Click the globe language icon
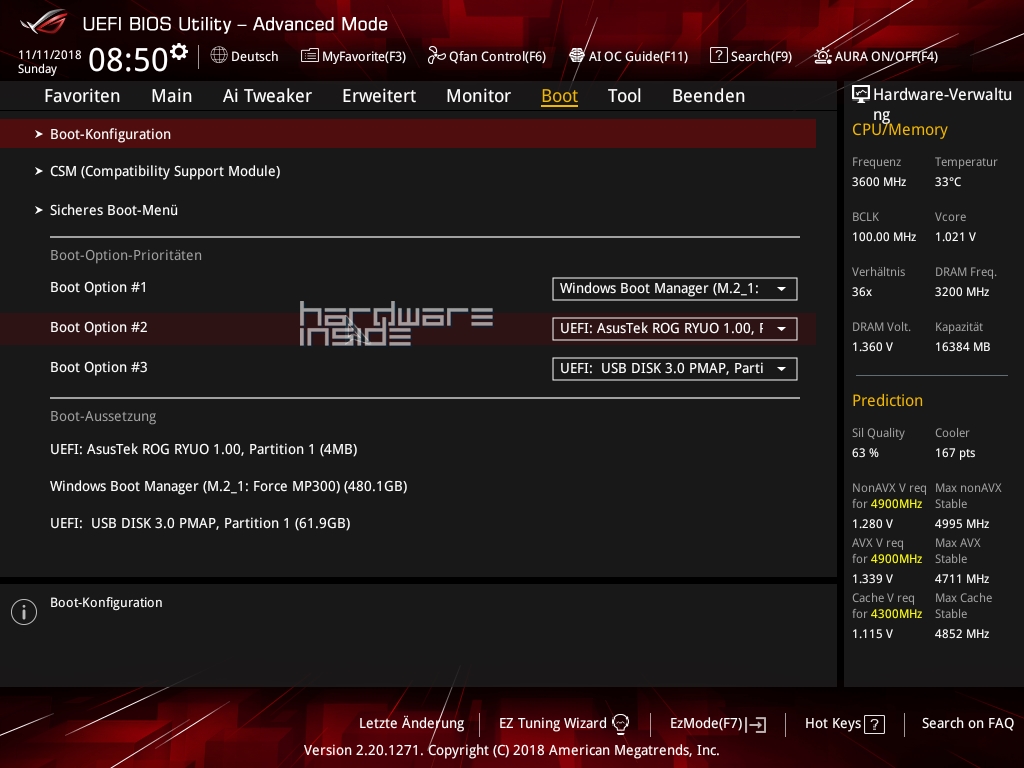1024x768 pixels. (219, 56)
